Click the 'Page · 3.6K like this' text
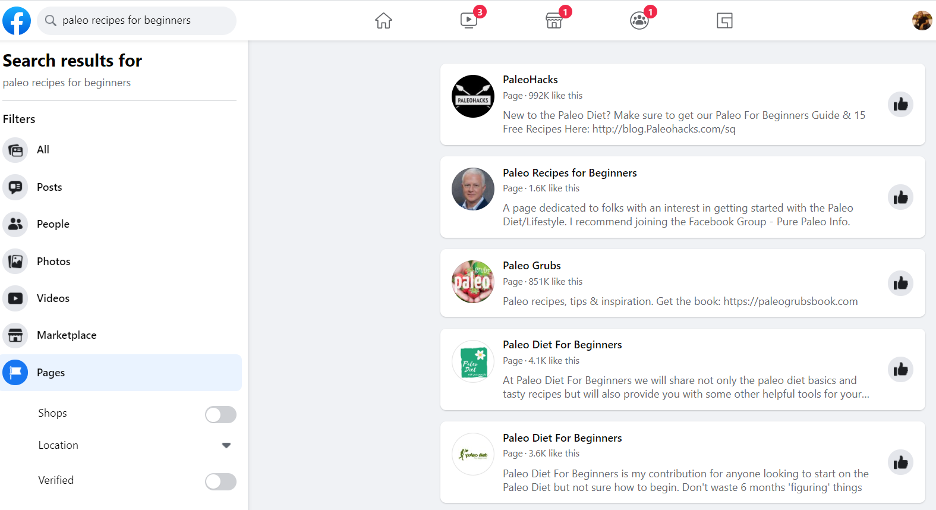 click(541, 453)
